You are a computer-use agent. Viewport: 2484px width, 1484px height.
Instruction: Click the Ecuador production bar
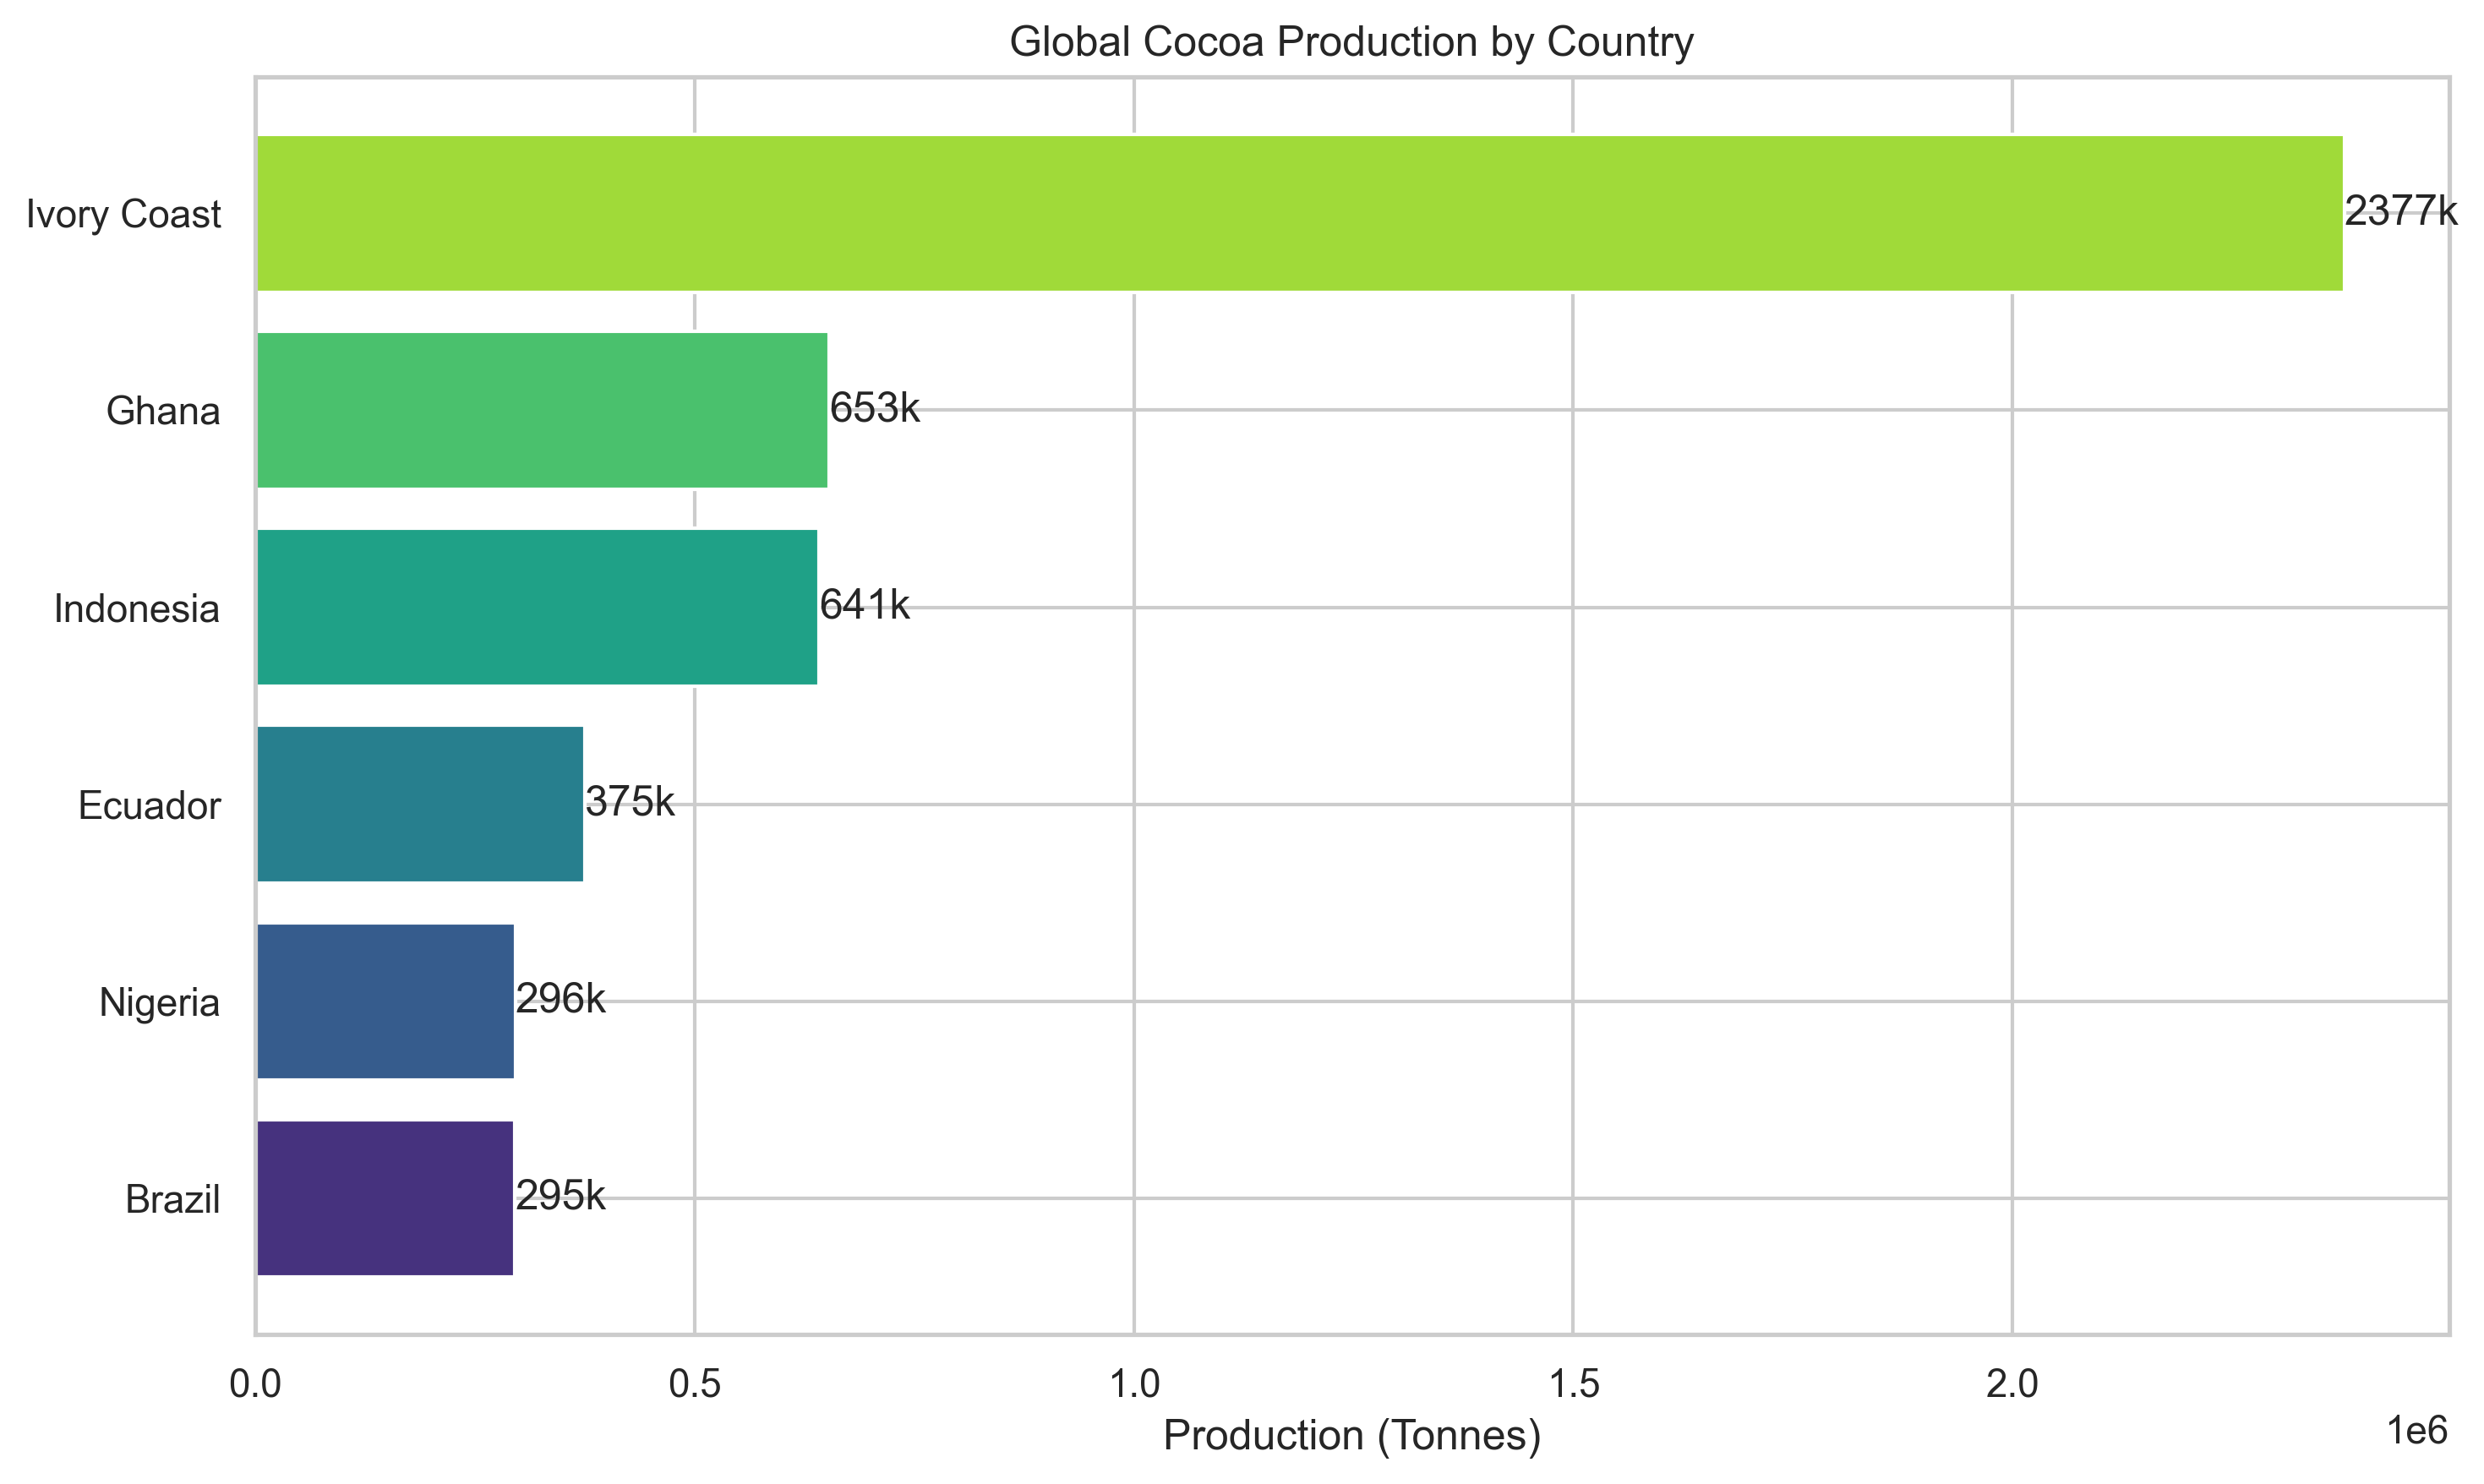pyautogui.click(x=420, y=805)
